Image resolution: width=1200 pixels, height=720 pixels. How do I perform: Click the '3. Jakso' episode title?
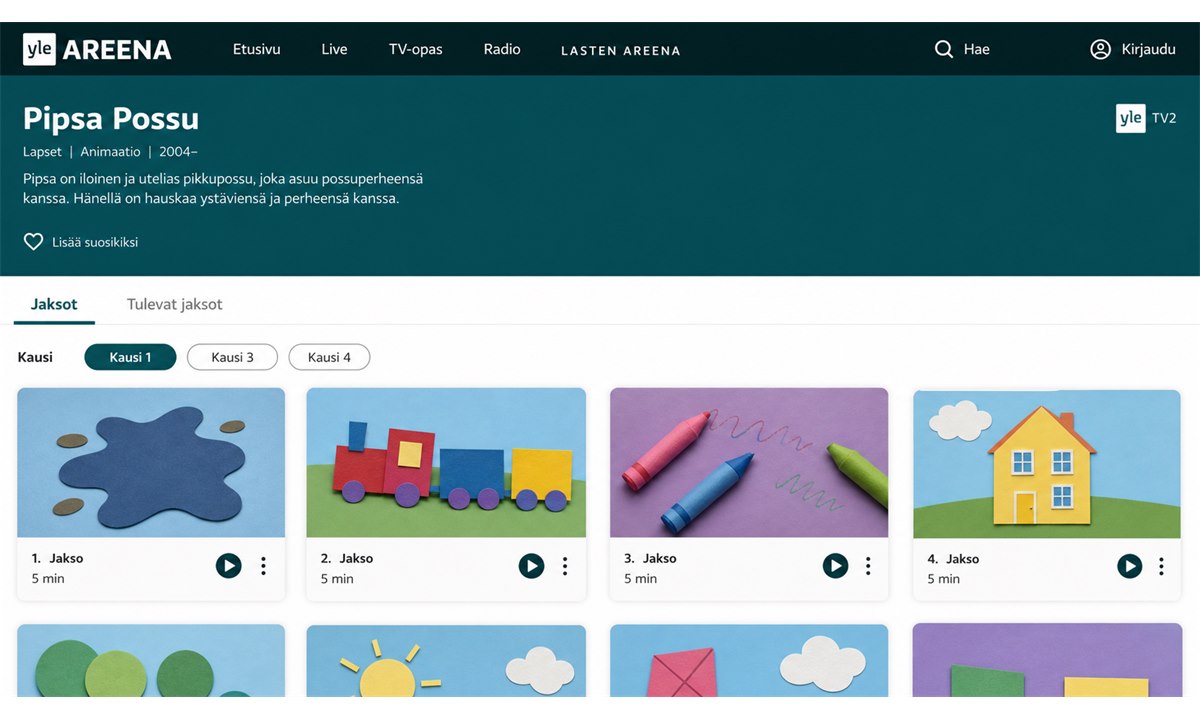(x=650, y=558)
